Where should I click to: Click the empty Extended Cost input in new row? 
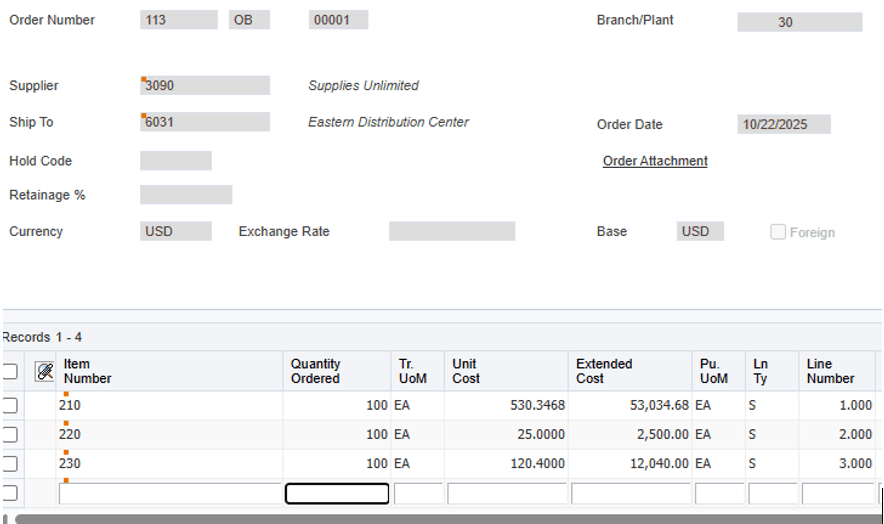pyautogui.click(x=631, y=494)
